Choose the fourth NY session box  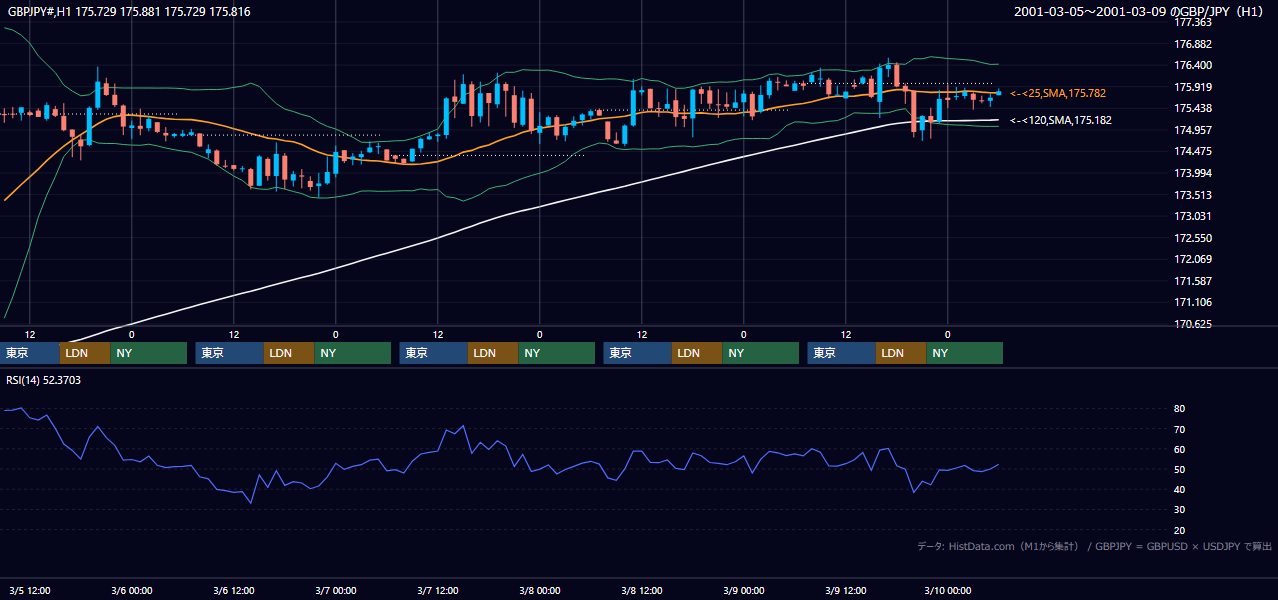[x=761, y=353]
